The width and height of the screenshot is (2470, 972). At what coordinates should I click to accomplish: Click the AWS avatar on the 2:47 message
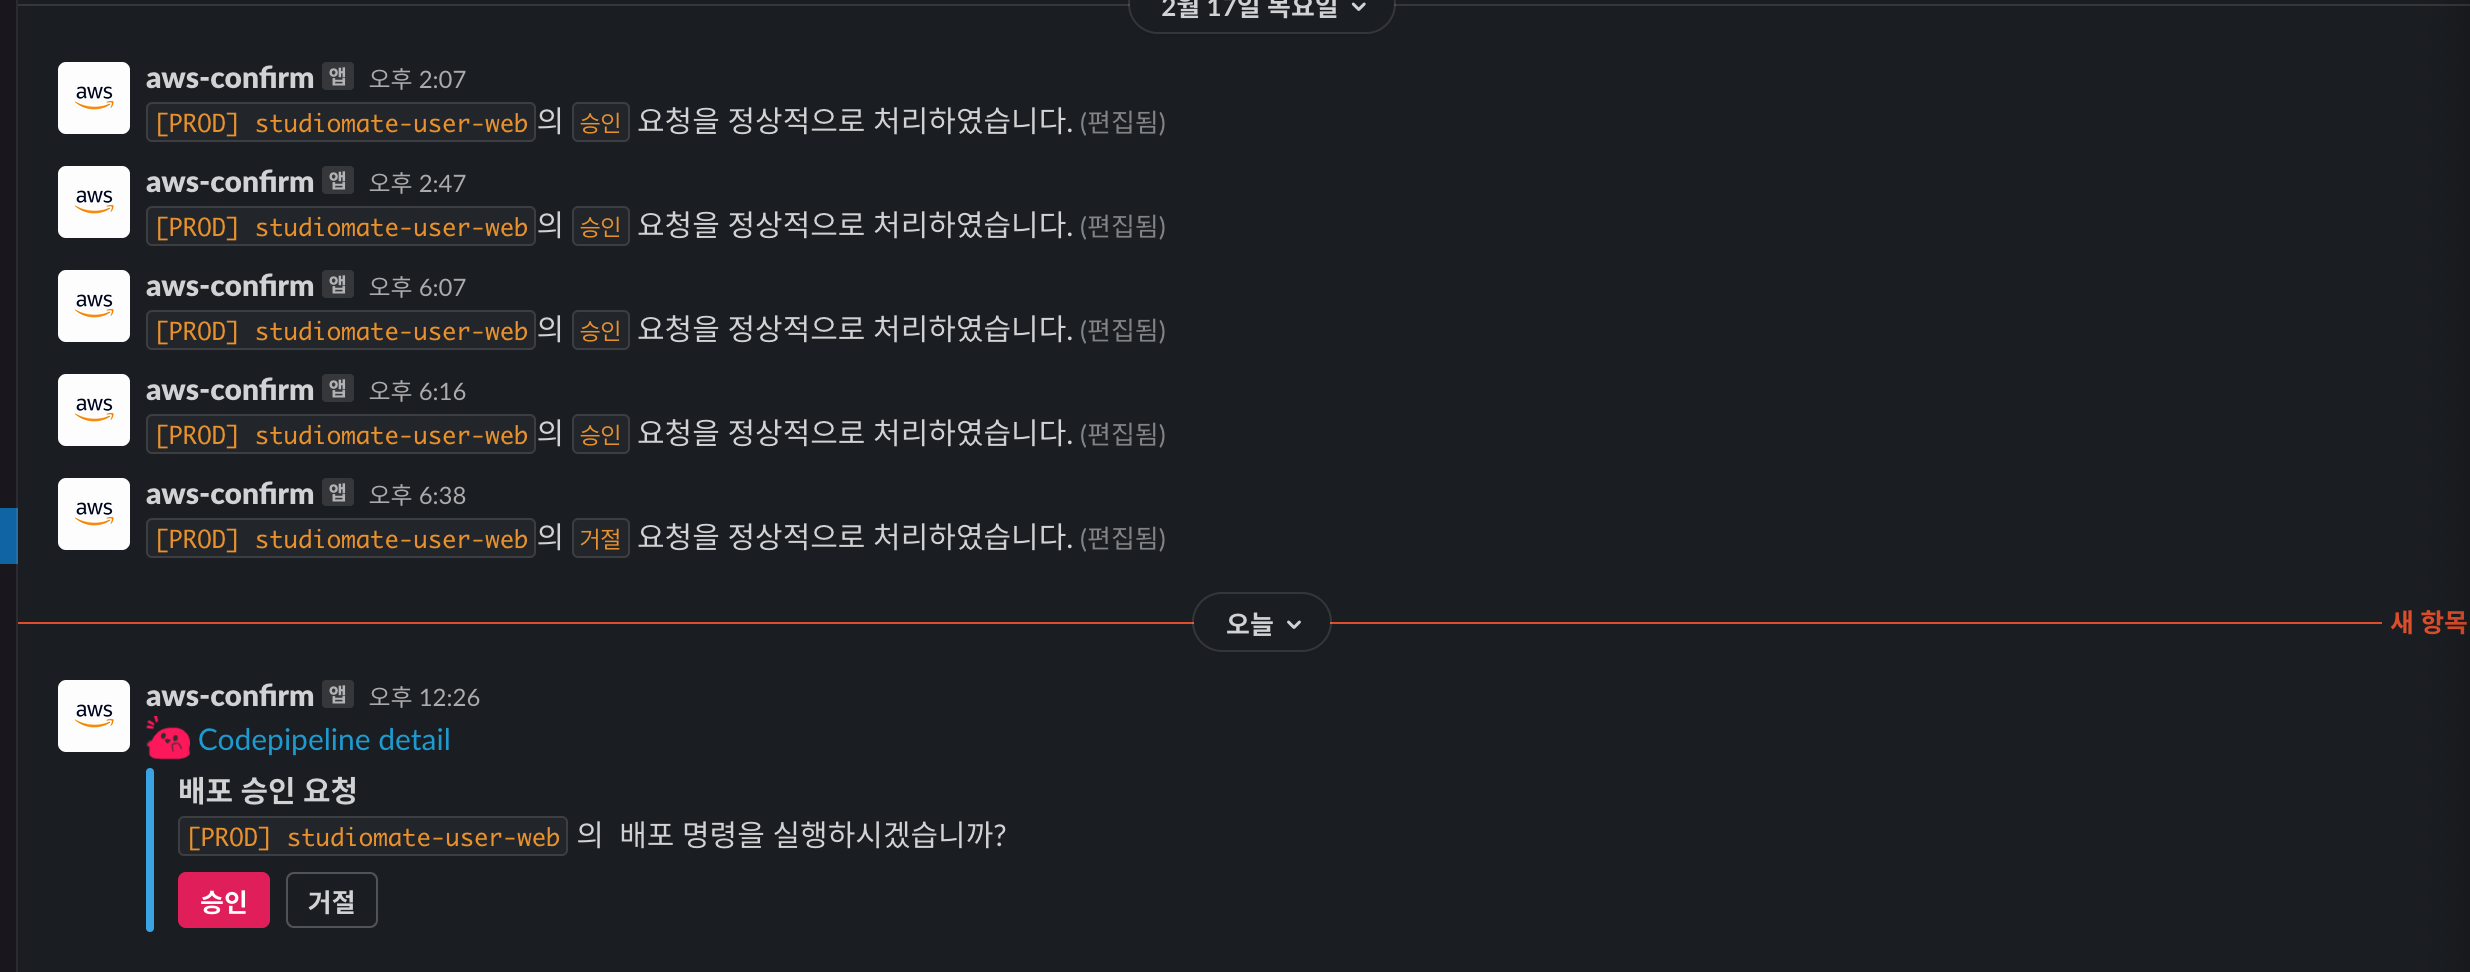(x=94, y=202)
